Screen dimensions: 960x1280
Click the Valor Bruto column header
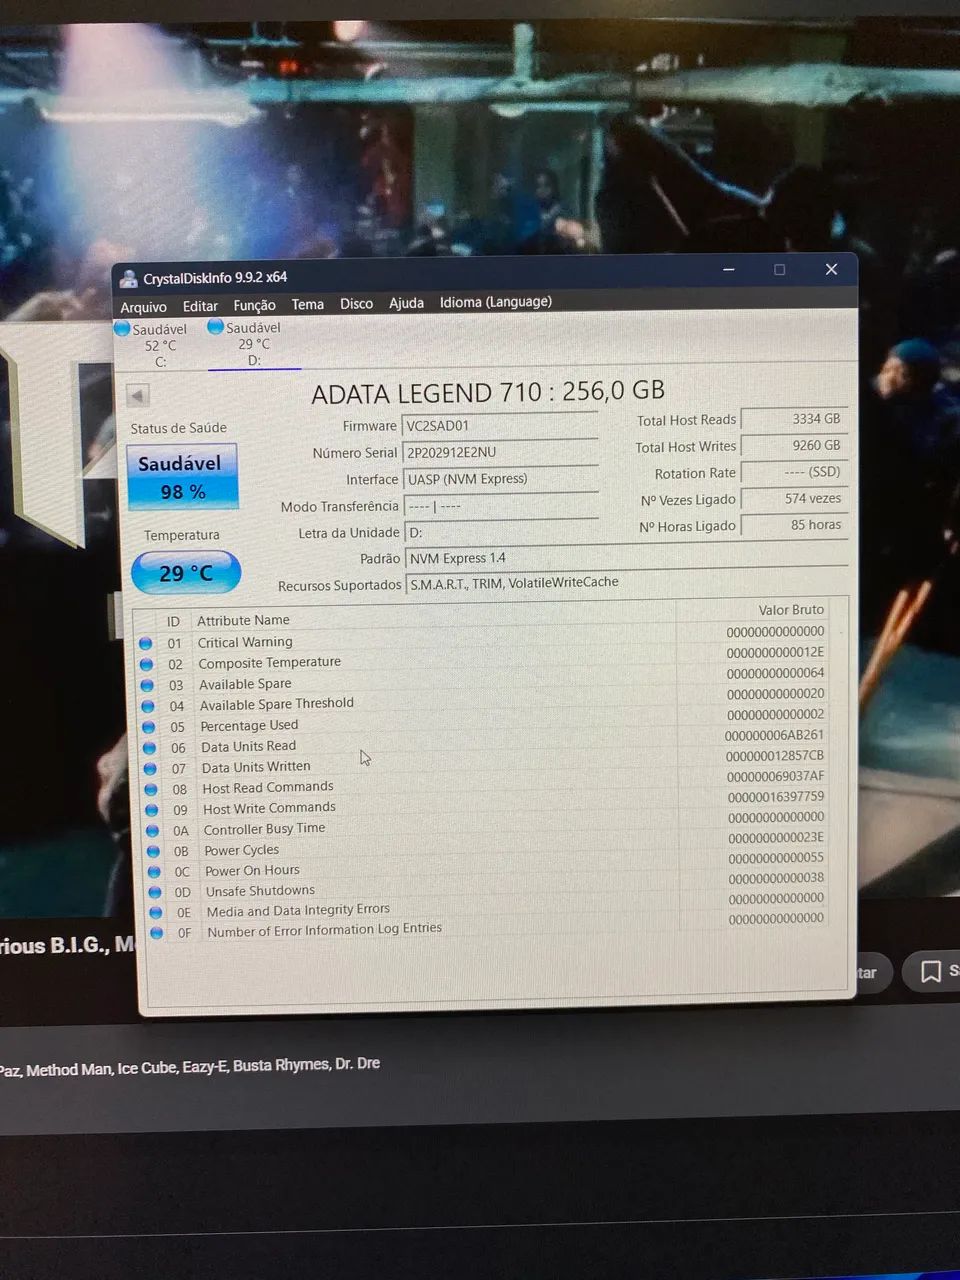791,609
